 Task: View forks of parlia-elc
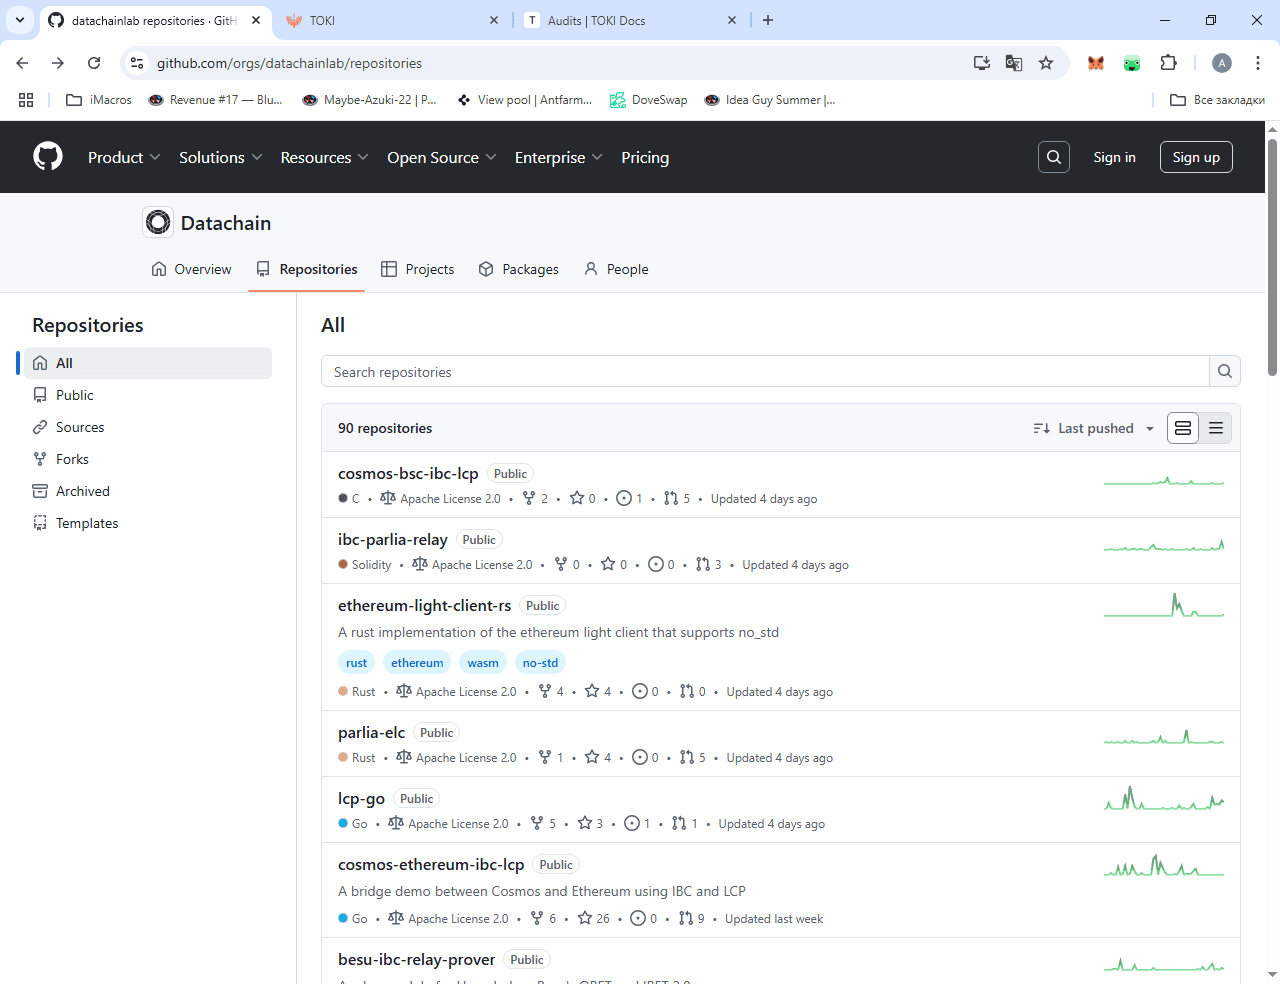point(551,757)
